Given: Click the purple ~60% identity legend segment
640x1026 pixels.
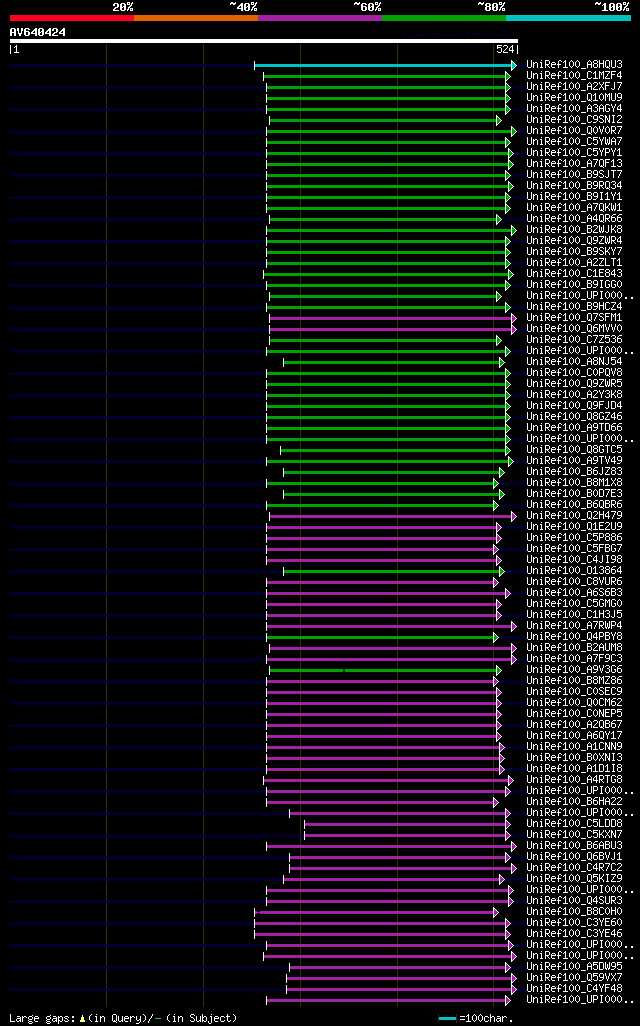Looking at the screenshot, I should pyautogui.click(x=320, y=18).
